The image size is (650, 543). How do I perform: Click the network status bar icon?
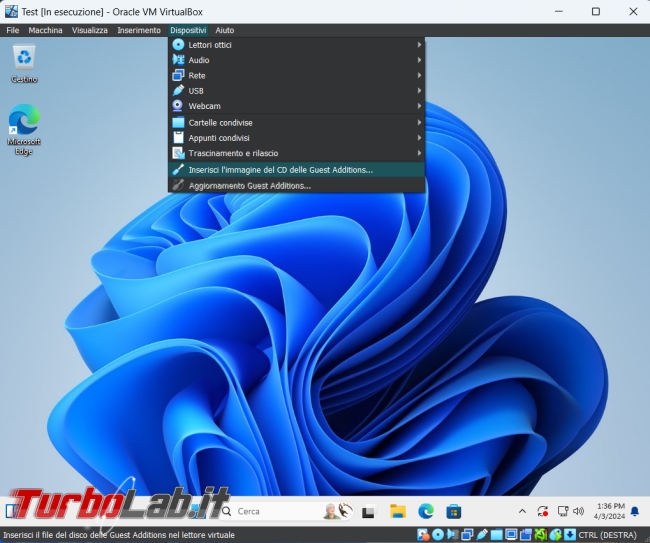(467, 535)
